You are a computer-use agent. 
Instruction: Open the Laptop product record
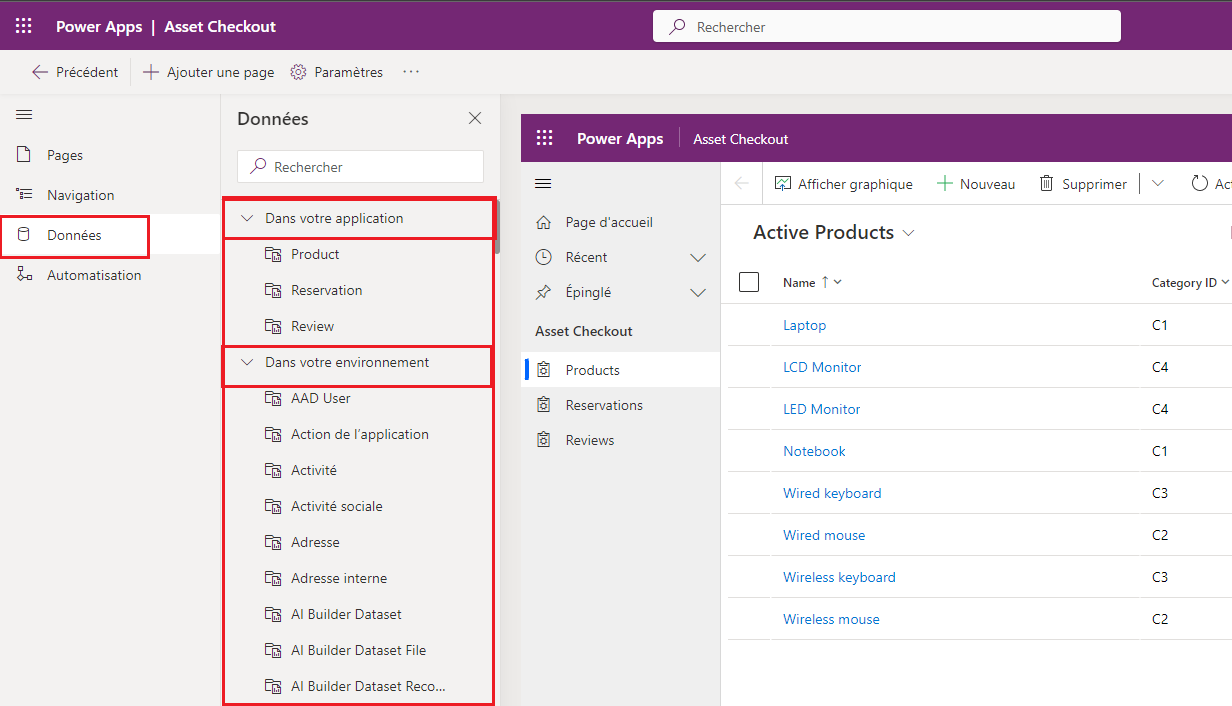pos(804,325)
